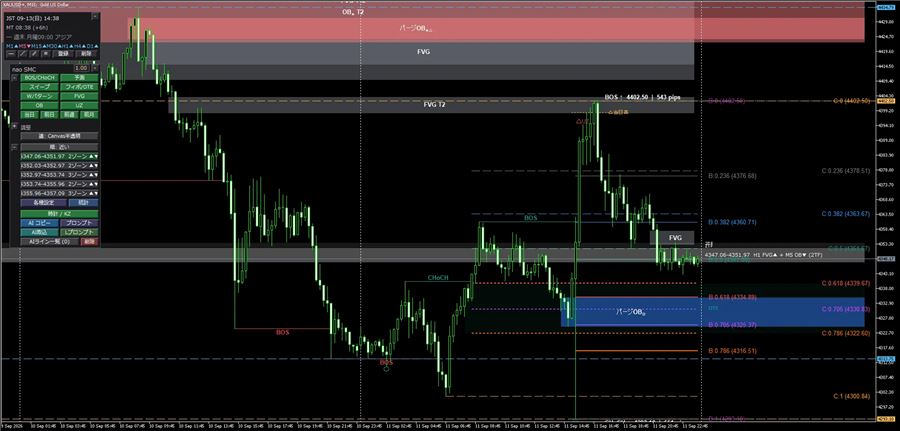Open the AIライン一覧 (0) list

tap(49, 242)
